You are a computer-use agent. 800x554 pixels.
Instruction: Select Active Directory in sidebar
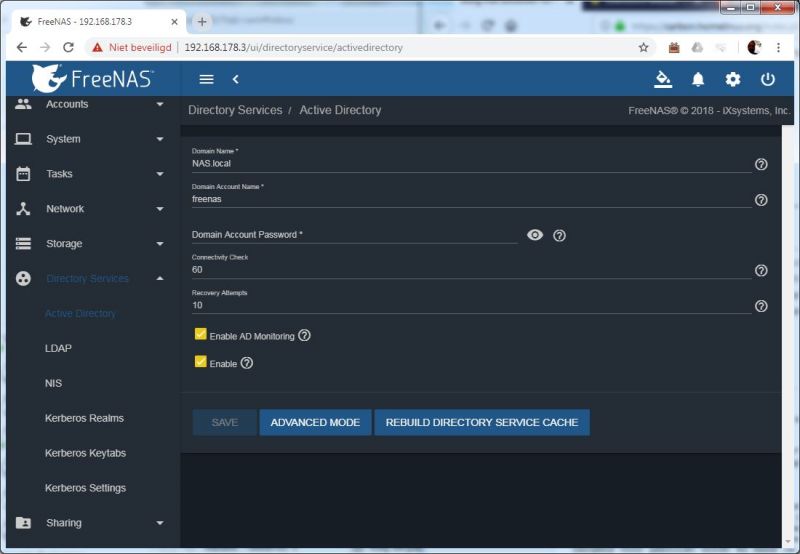coord(80,313)
